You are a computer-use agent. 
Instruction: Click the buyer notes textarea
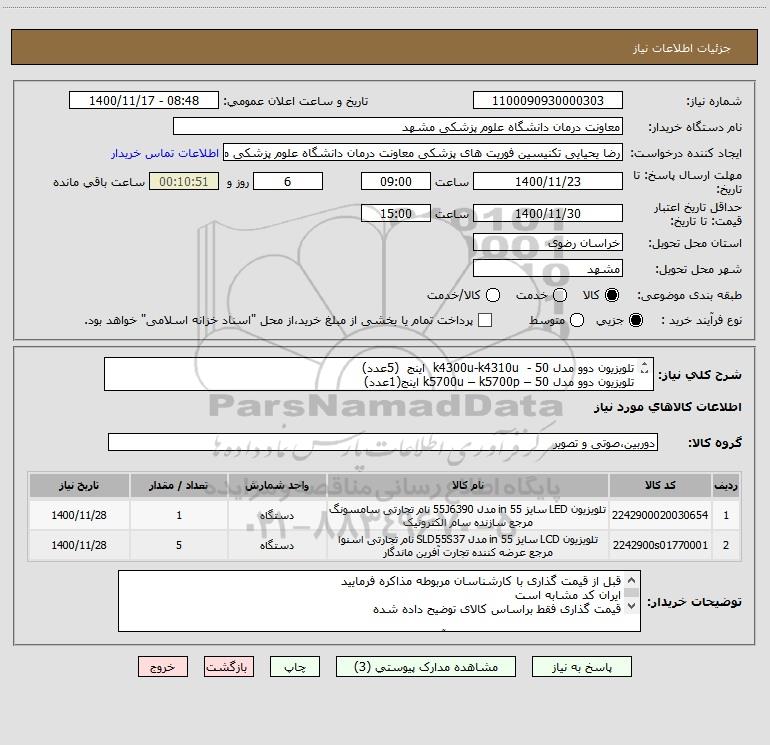(379, 601)
